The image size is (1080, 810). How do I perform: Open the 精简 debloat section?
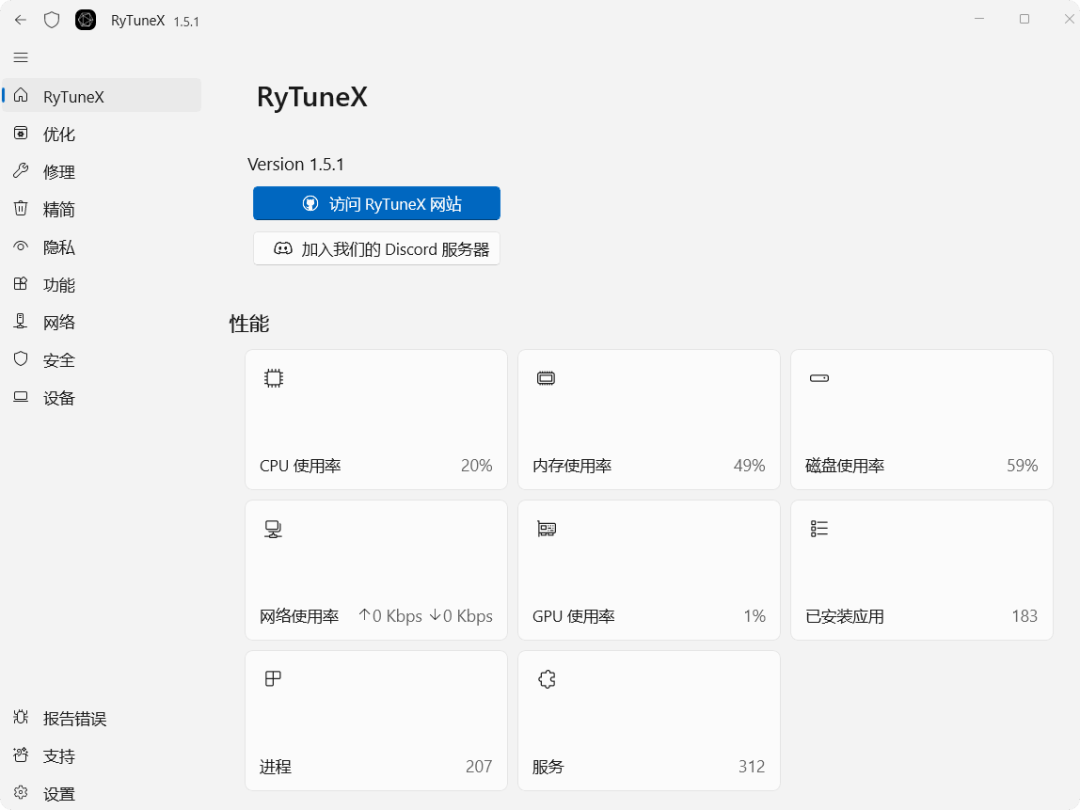tap(58, 209)
